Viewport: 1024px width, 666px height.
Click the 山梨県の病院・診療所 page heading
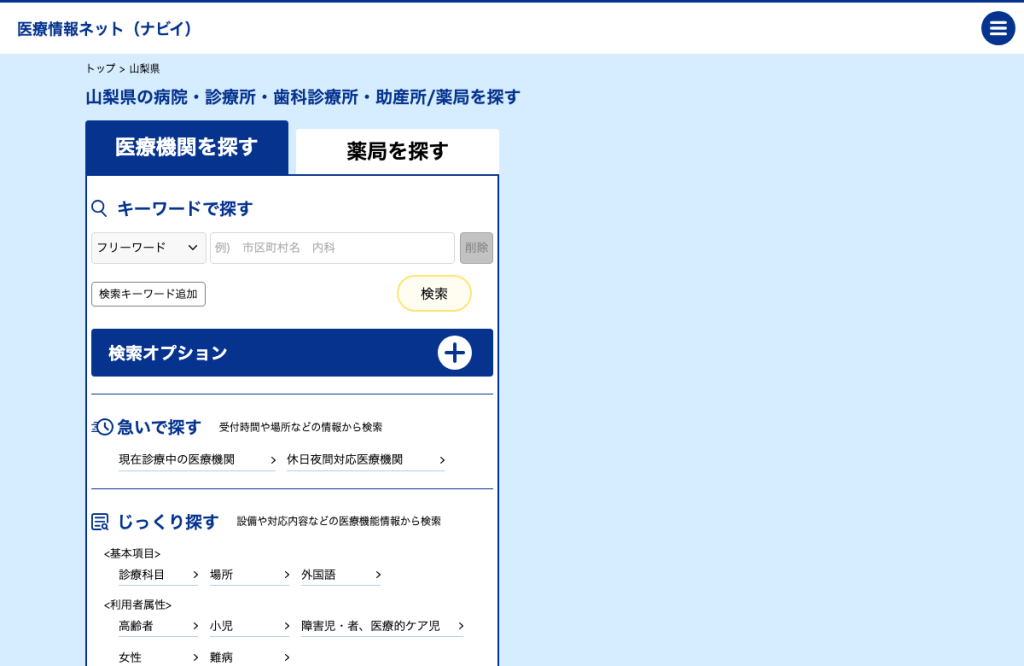[x=303, y=97]
